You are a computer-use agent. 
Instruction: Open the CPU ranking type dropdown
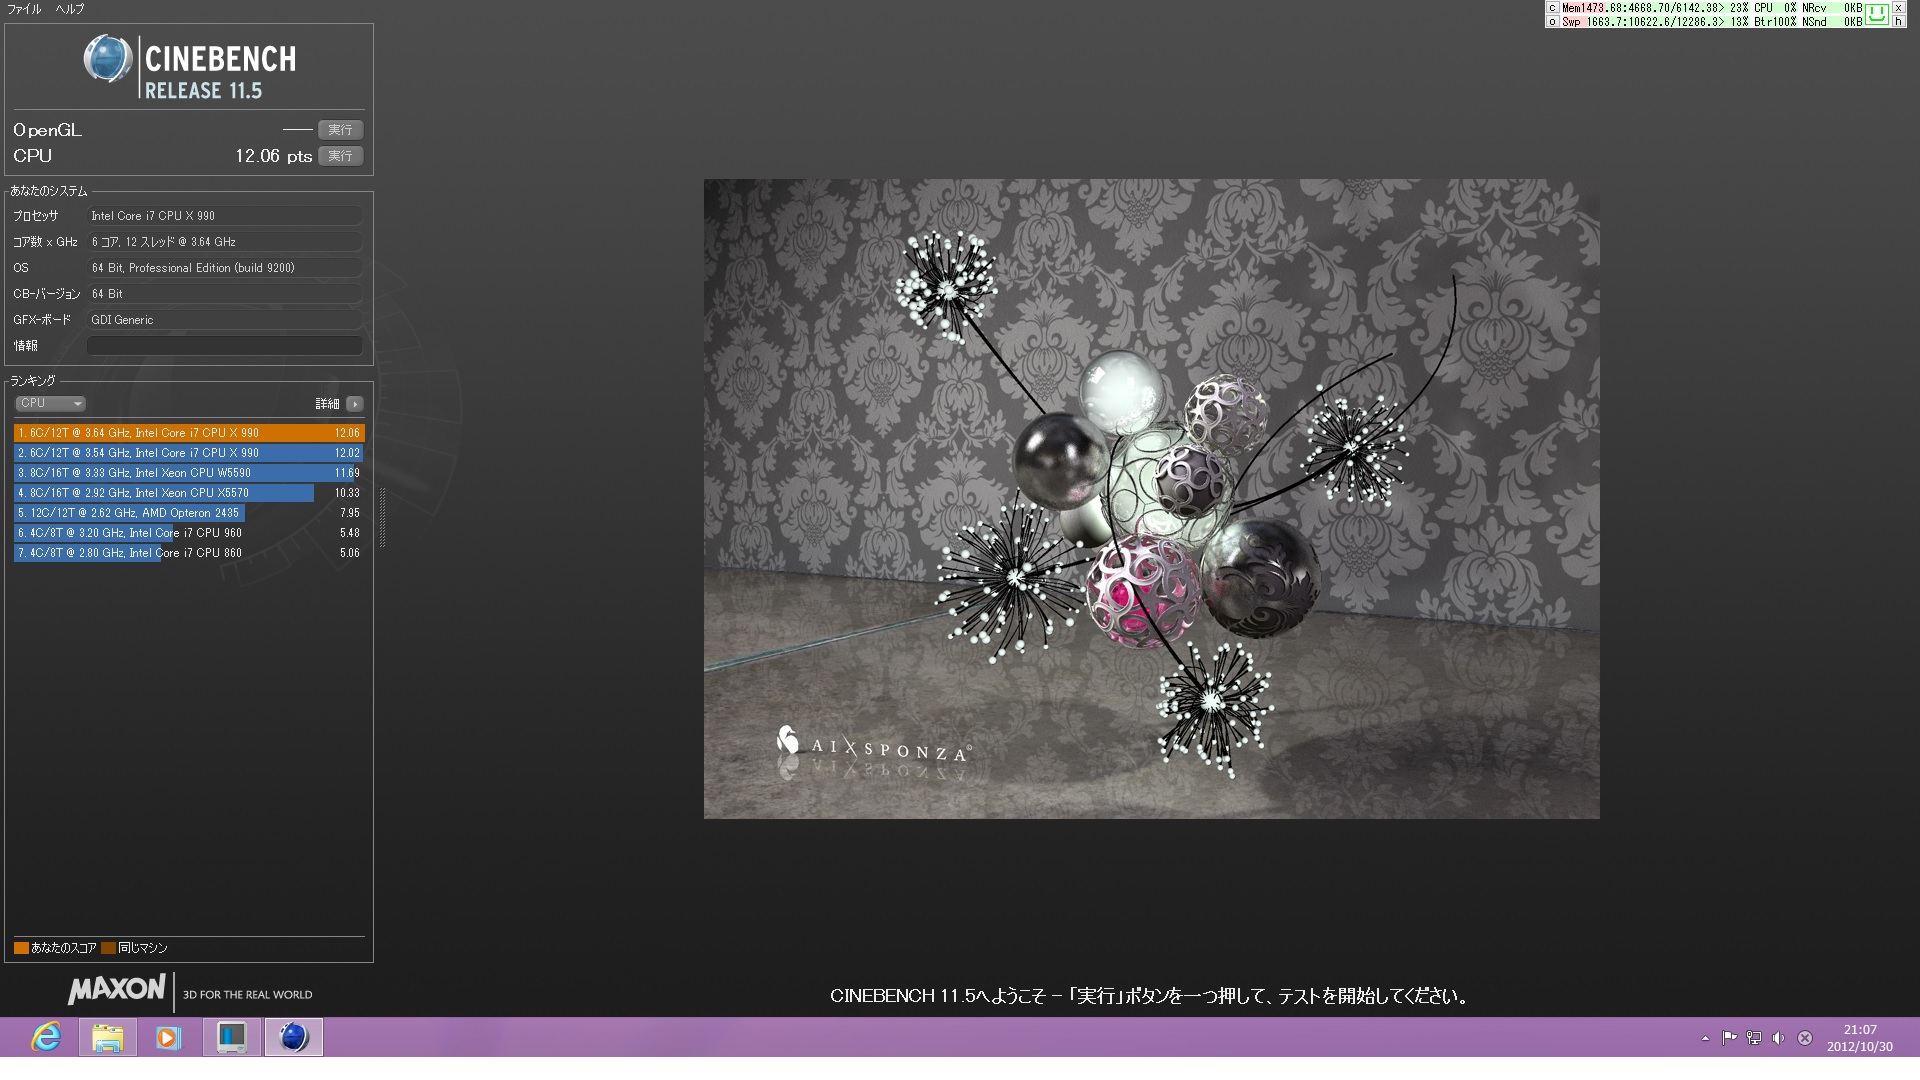coord(51,403)
